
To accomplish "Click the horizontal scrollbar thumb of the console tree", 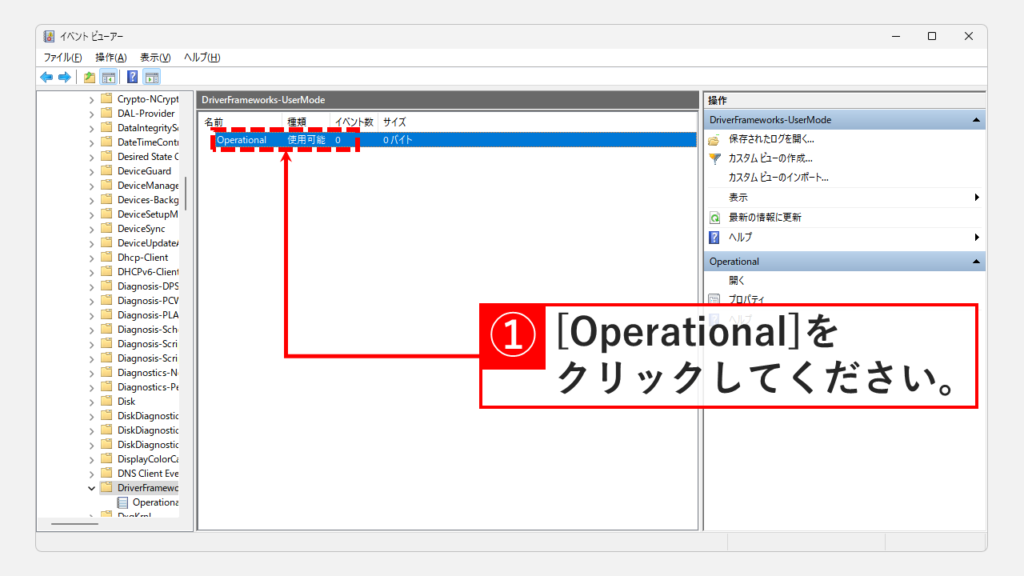I will pyautogui.click(x=74, y=524).
